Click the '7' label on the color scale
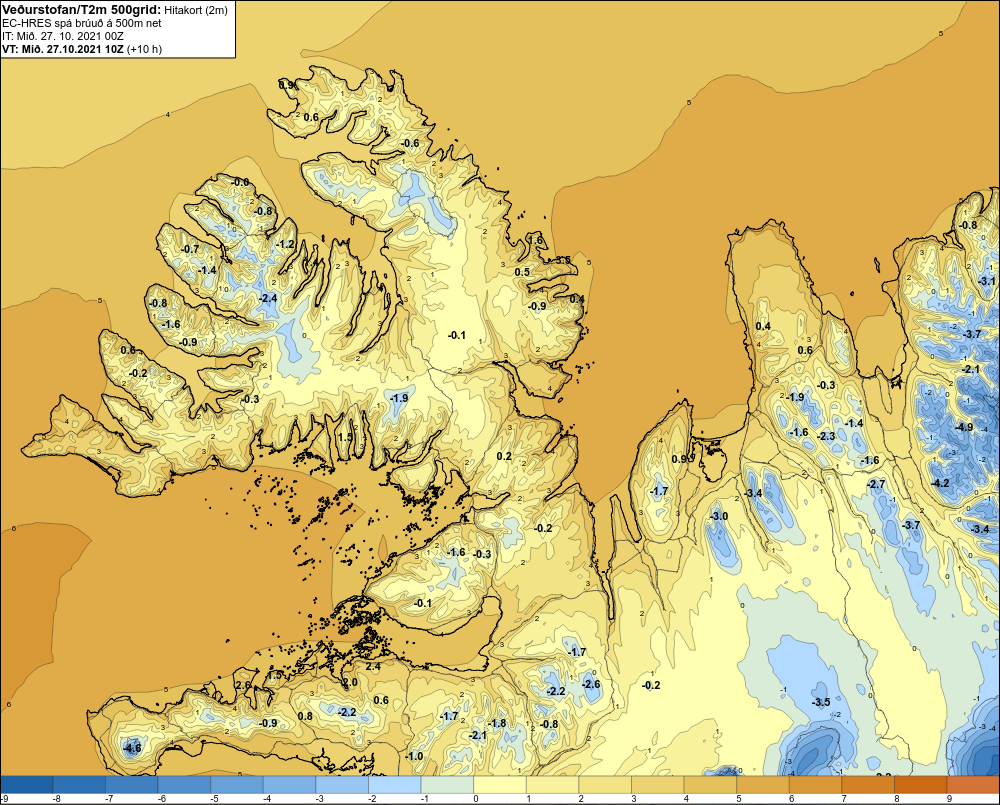Viewport: 1000px width, 805px height. (x=843, y=799)
